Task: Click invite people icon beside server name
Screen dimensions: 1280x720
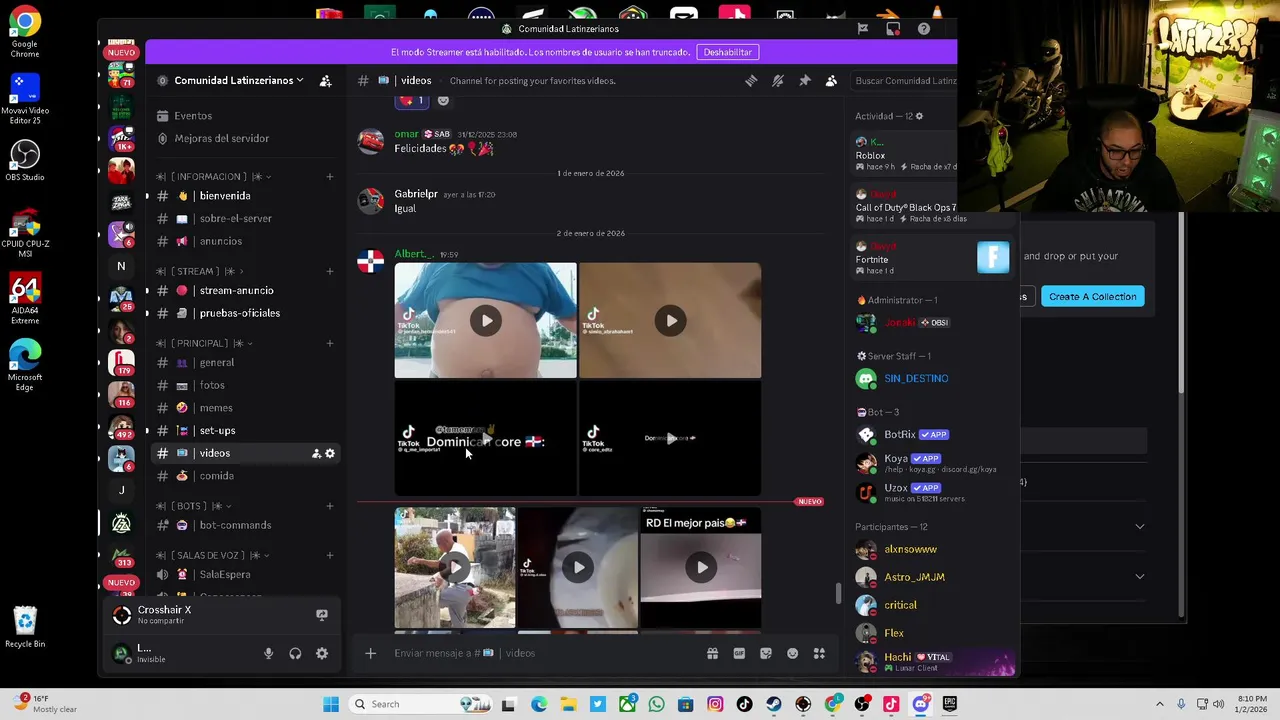Action: coord(325,81)
